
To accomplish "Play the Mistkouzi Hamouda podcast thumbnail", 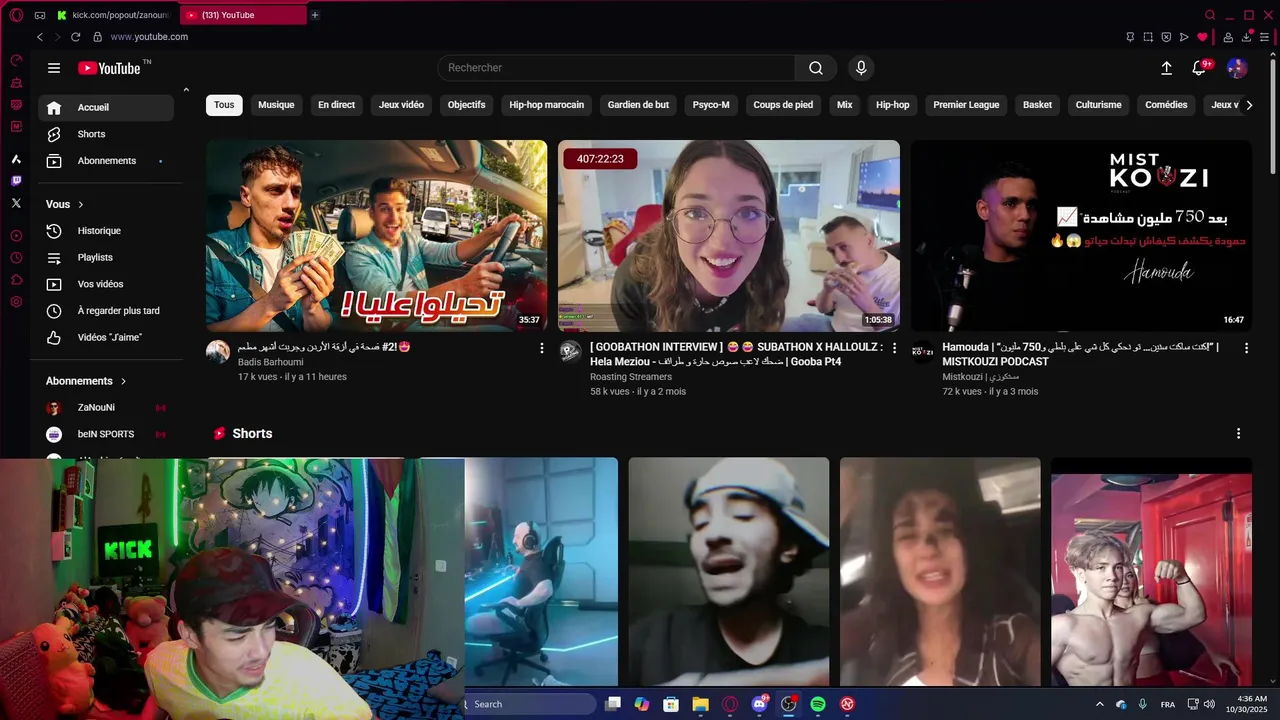I will pyautogui.click(x=1081, y=236).
